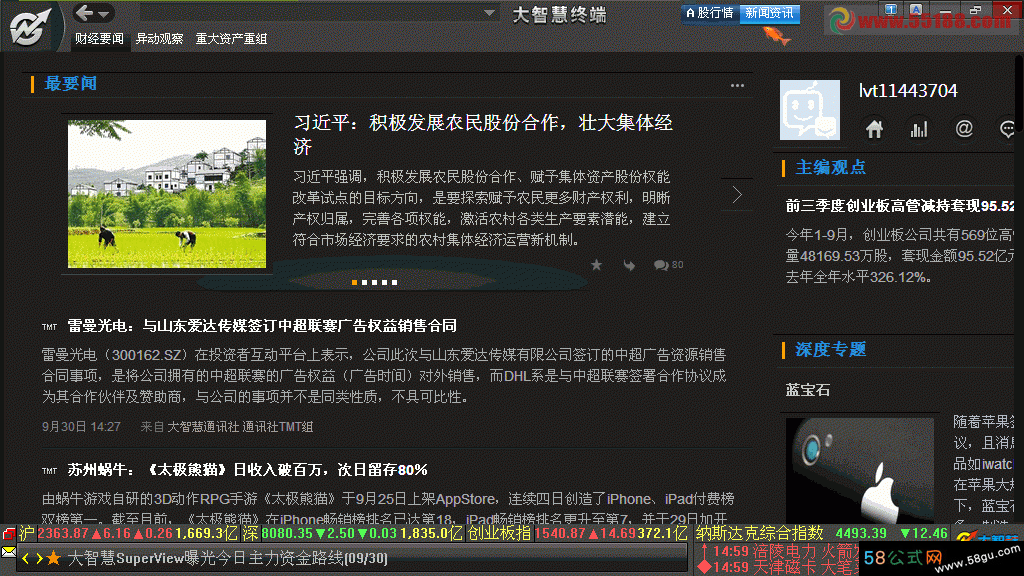This screenshot has height=576, width=1024.
Task: Show next ticker news with right arrow
Action: click(x=39, y=558)
